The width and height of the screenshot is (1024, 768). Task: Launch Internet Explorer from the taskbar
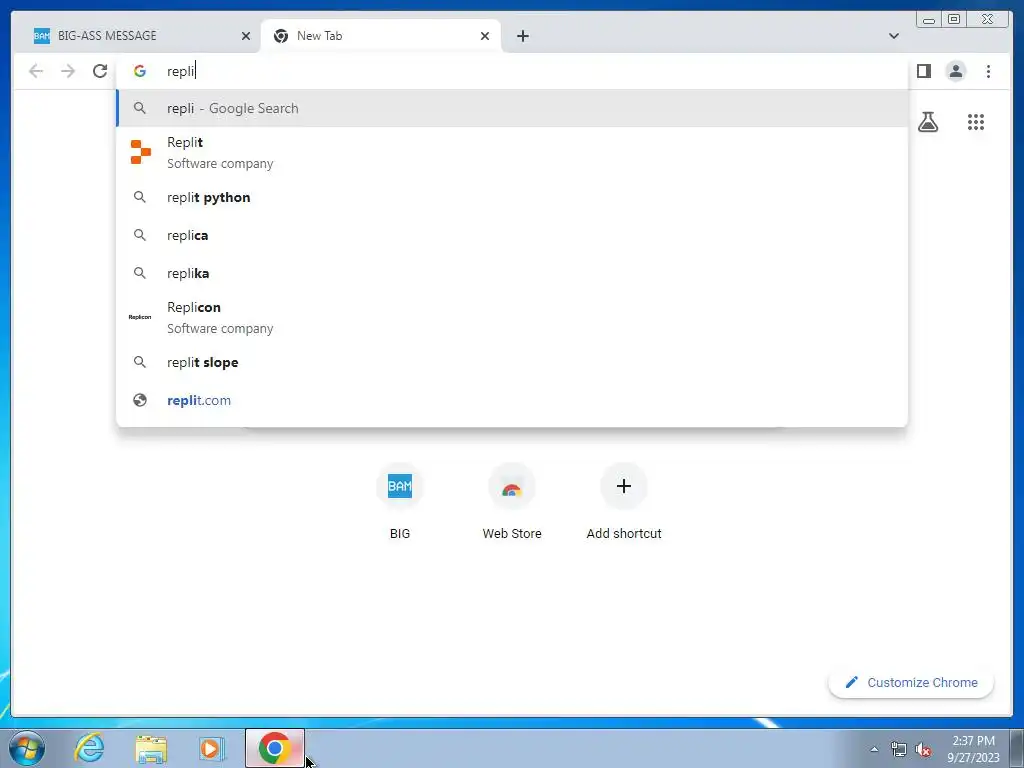tap(89, 748)
